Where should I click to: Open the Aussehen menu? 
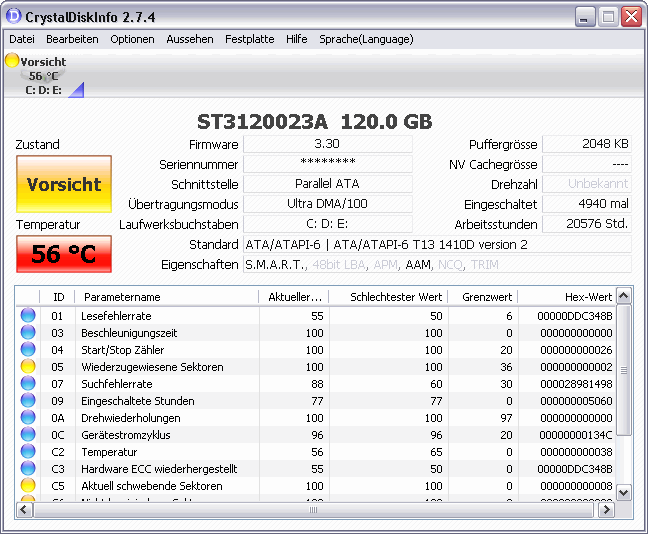[x=190, y=39]
